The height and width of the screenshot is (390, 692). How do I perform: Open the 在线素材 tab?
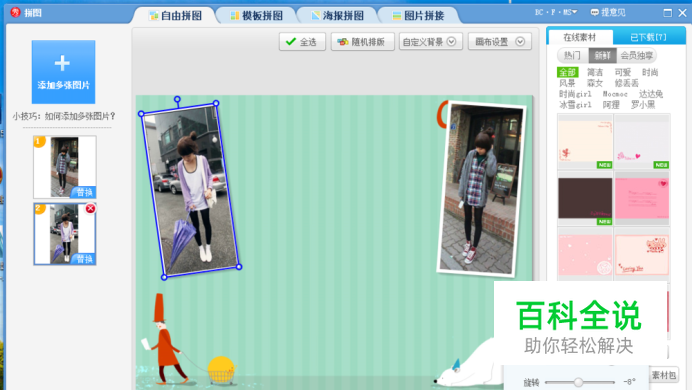coord(579,37)
